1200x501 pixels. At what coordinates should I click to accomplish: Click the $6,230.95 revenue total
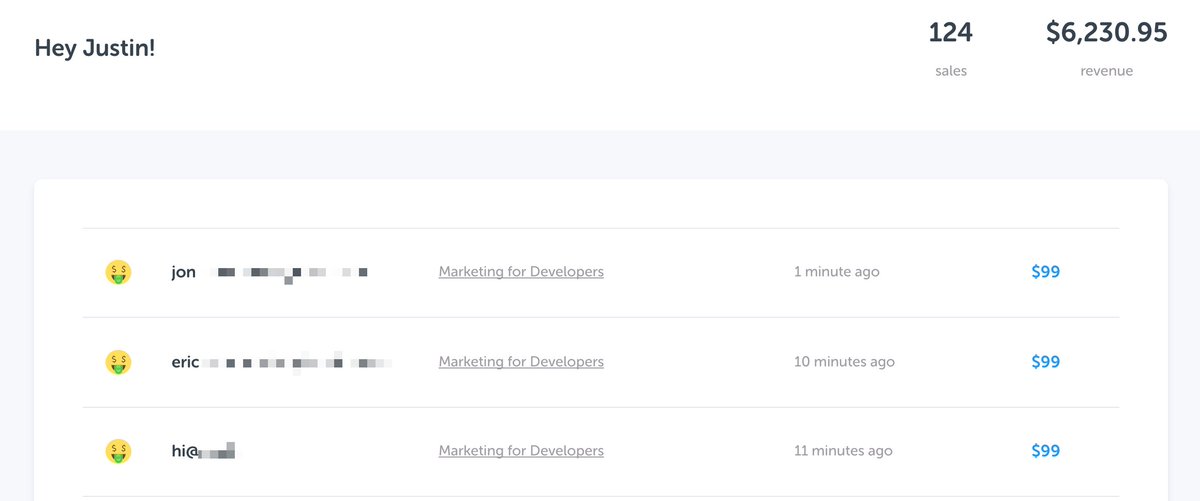tap(1106, 33)
